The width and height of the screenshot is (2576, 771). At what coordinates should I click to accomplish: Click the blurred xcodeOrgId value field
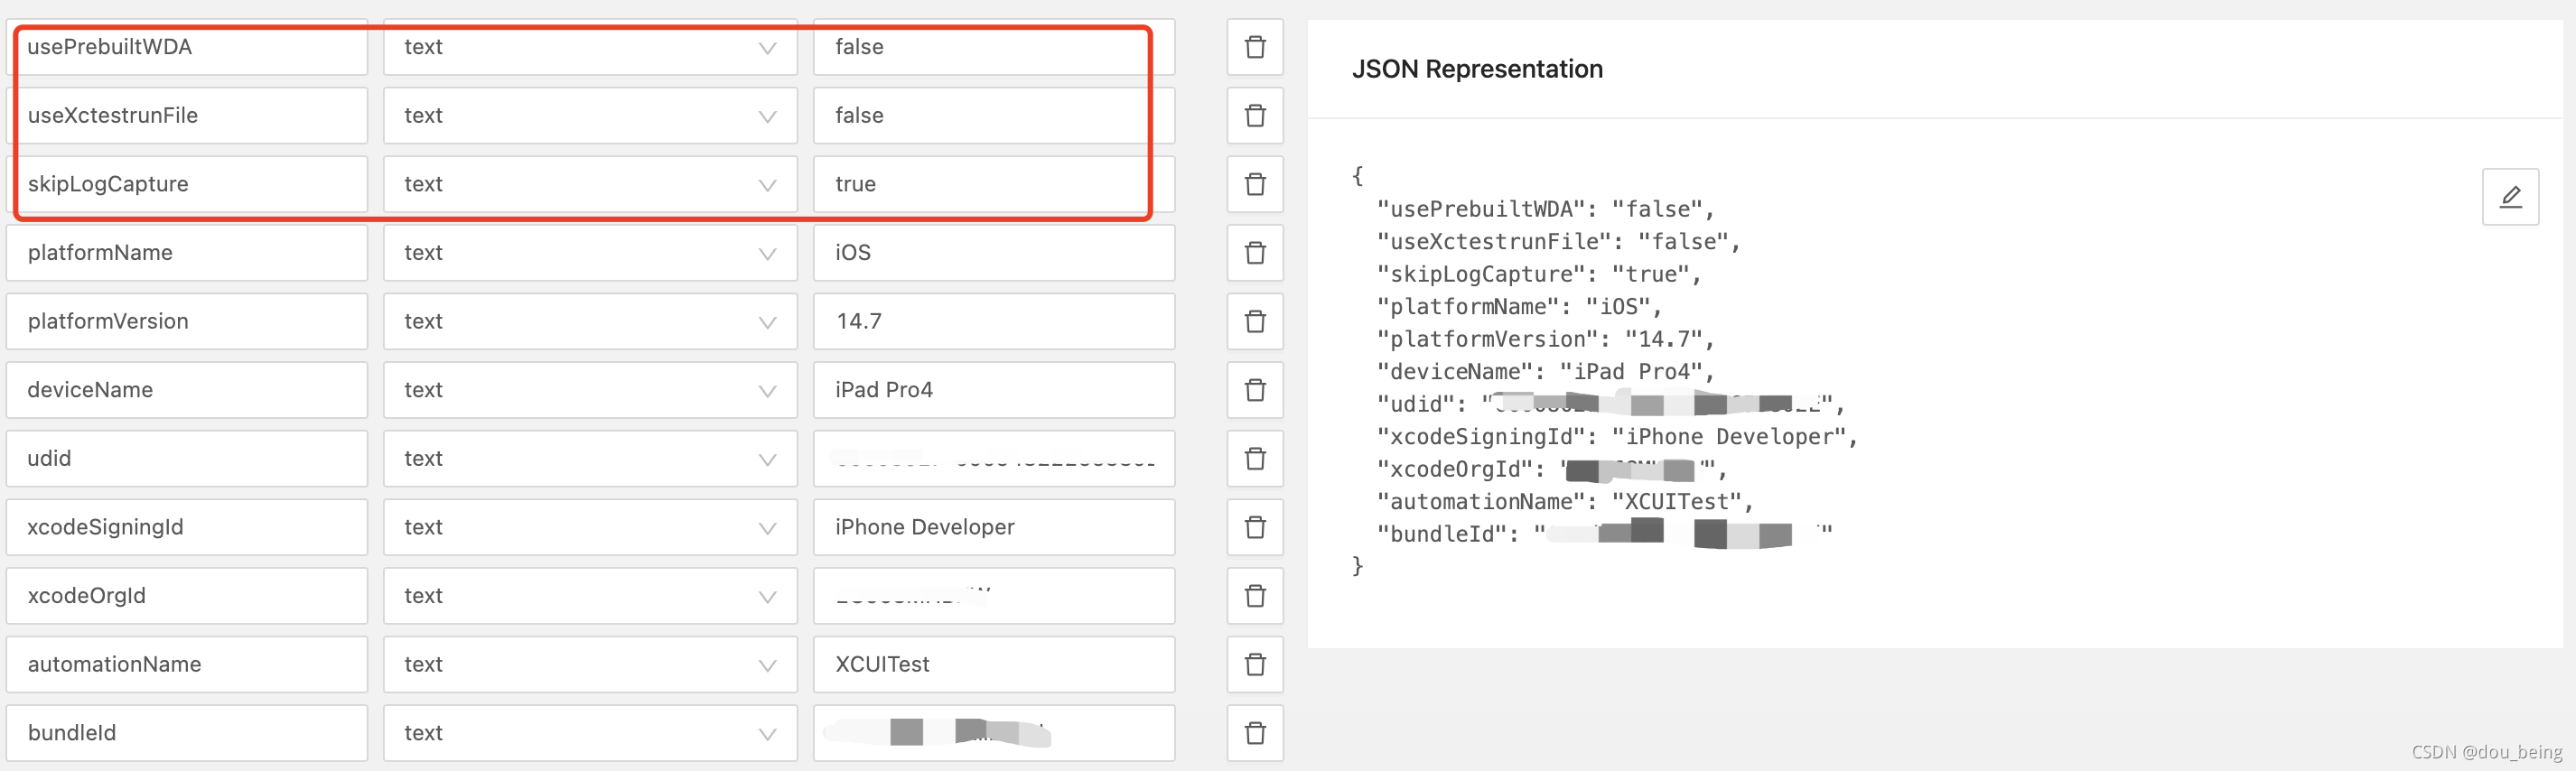994,596
